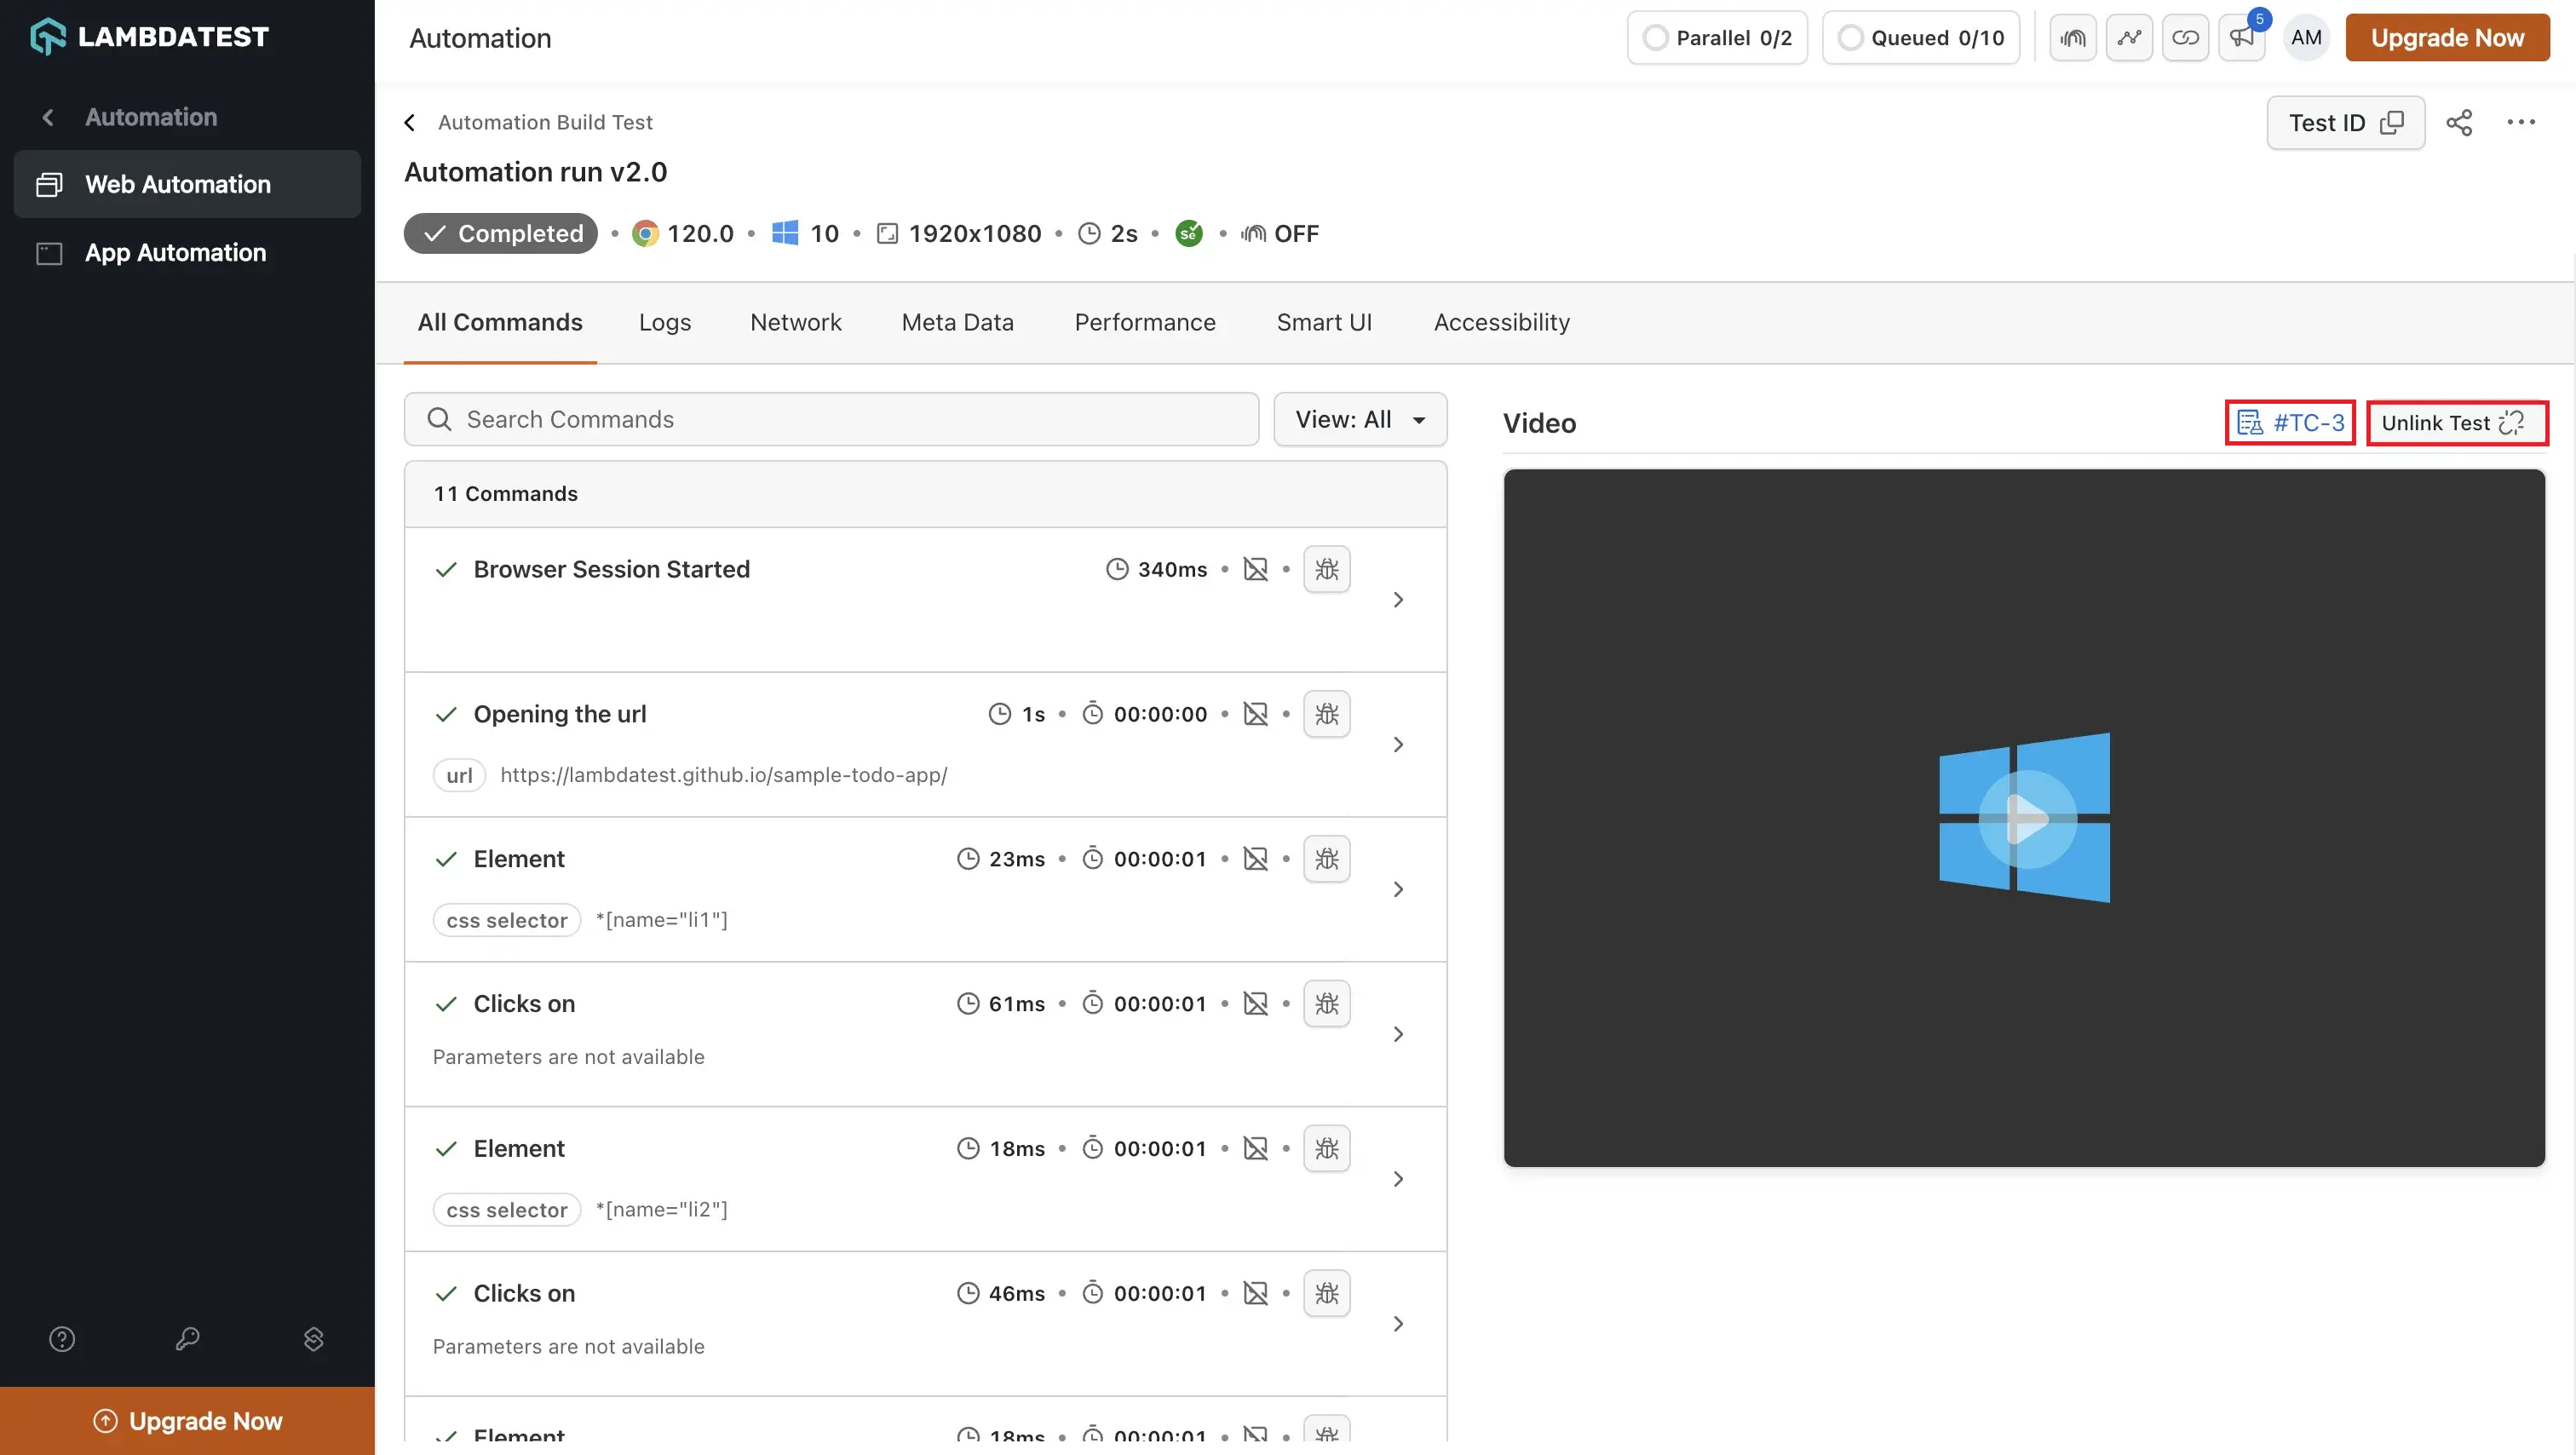
Task: Open the tunnel icon in top header
Action: point(2073,38)
